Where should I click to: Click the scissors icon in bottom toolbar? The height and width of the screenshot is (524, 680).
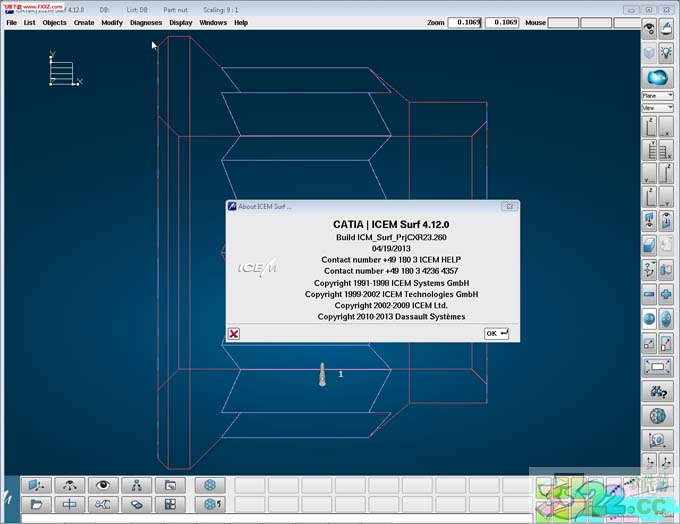pyautogui.click(x=102, y=504)
